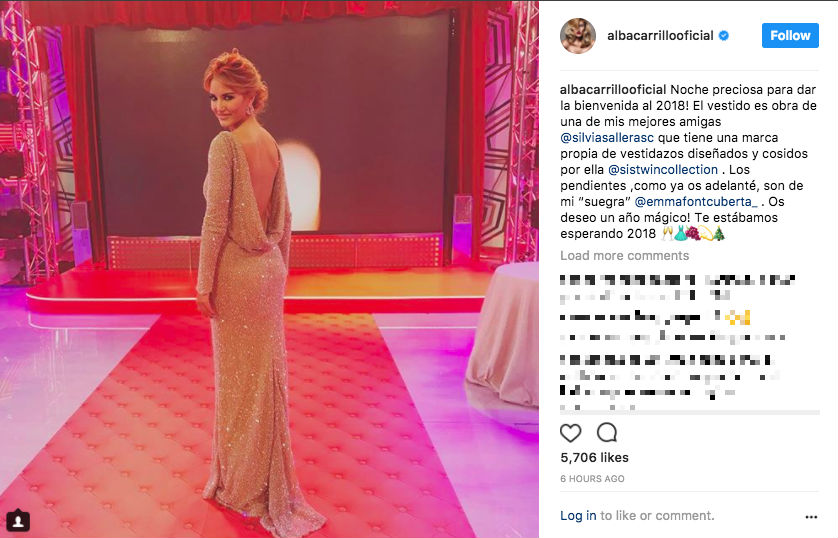This screenshot has width=838, height=538.
Task: Click the speech bubble comment icon
Action: [607, 432]
